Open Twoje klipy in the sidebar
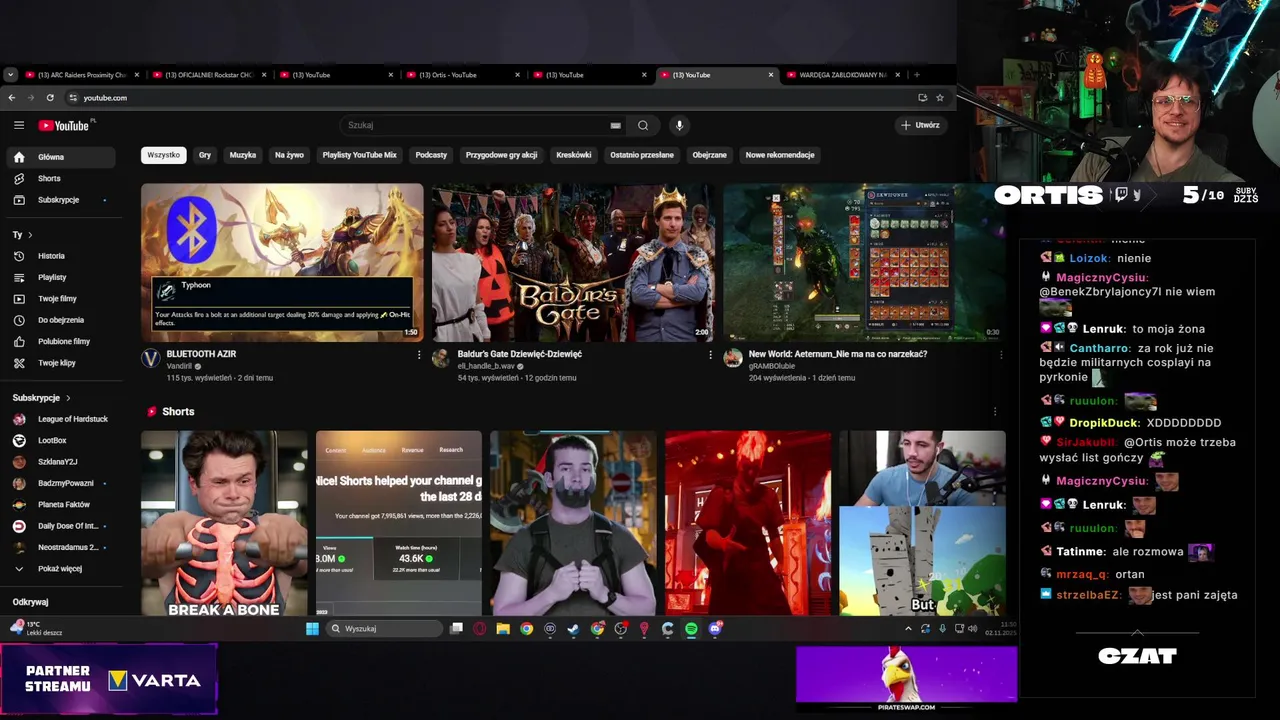 coord(61,363)
